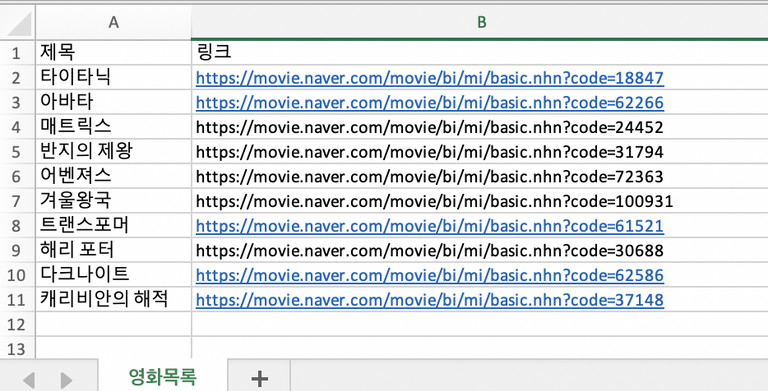Select row 12 header
The image size is (768, 391).
pyautogui.click(x=17, y=324)
